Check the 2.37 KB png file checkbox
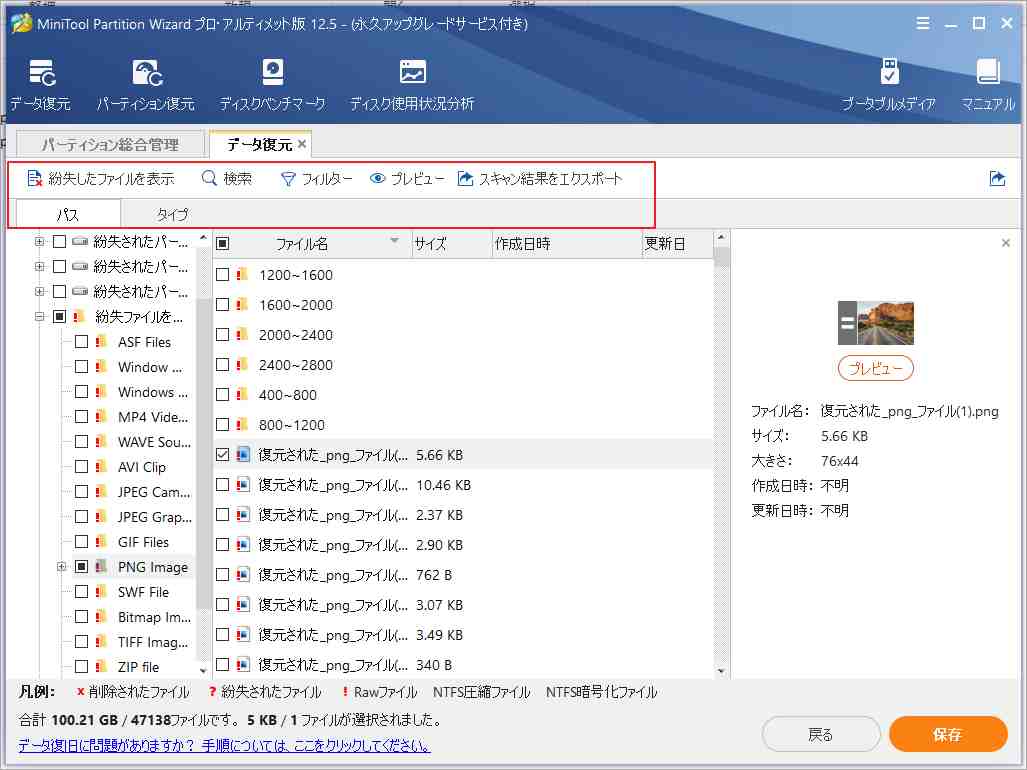Screen dimensions: 1027x770 point(223,515)
